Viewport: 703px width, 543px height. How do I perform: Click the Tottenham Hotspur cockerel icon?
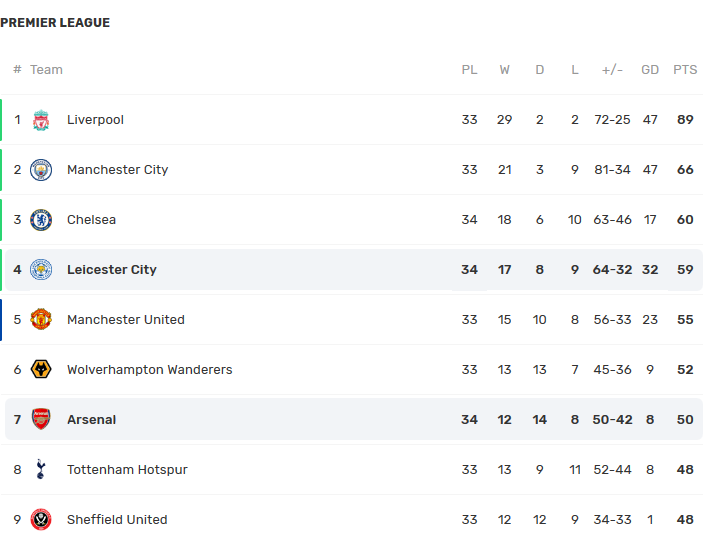pyautogui.click(x=41, y=470)
